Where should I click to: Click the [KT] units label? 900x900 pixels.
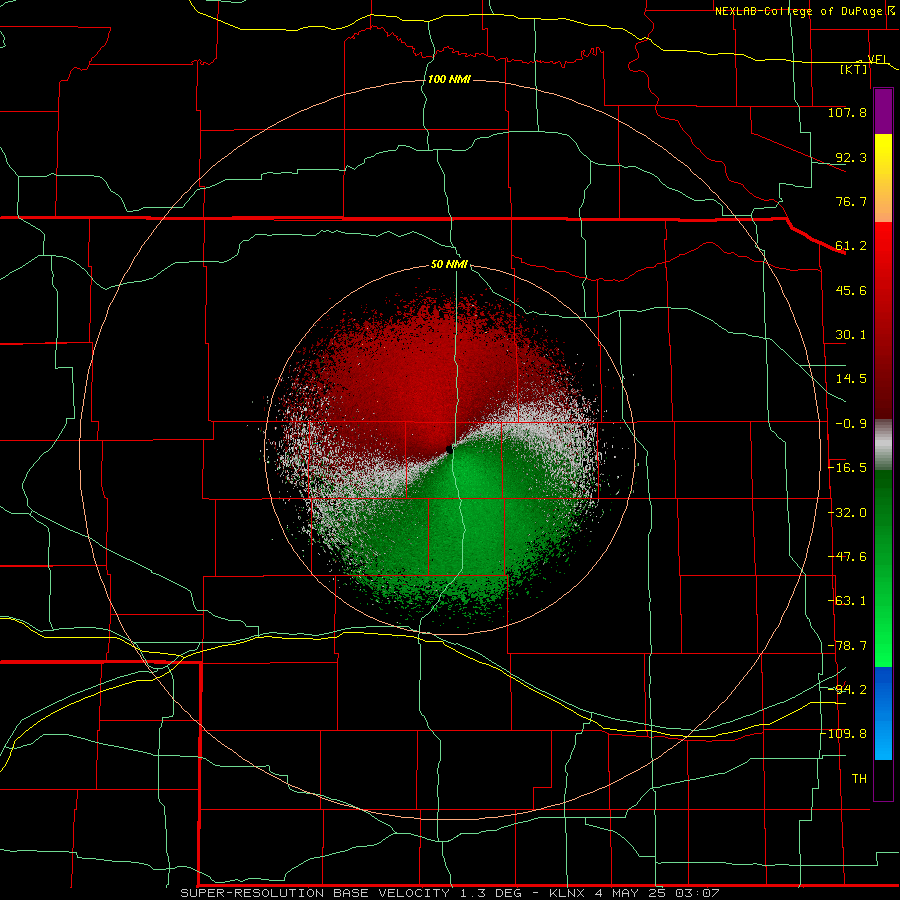854,69
